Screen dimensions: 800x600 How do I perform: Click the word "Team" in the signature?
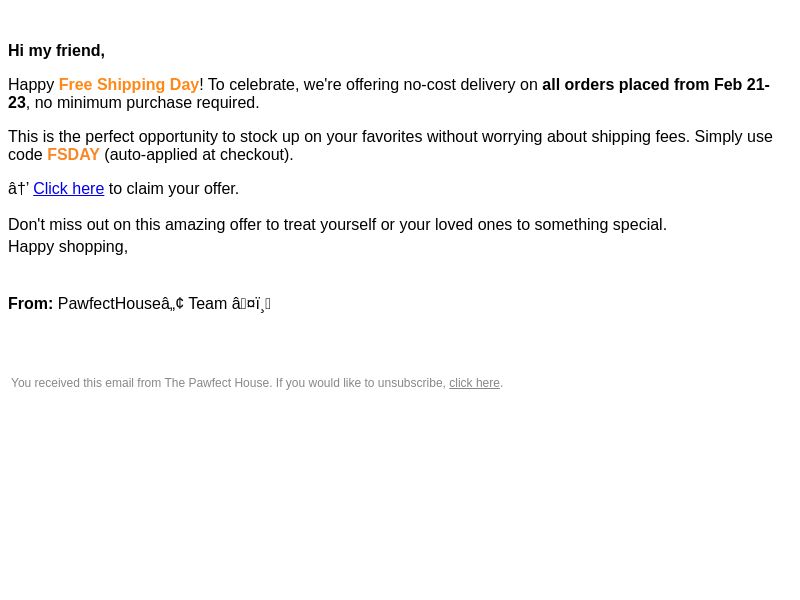click(208, 304)
